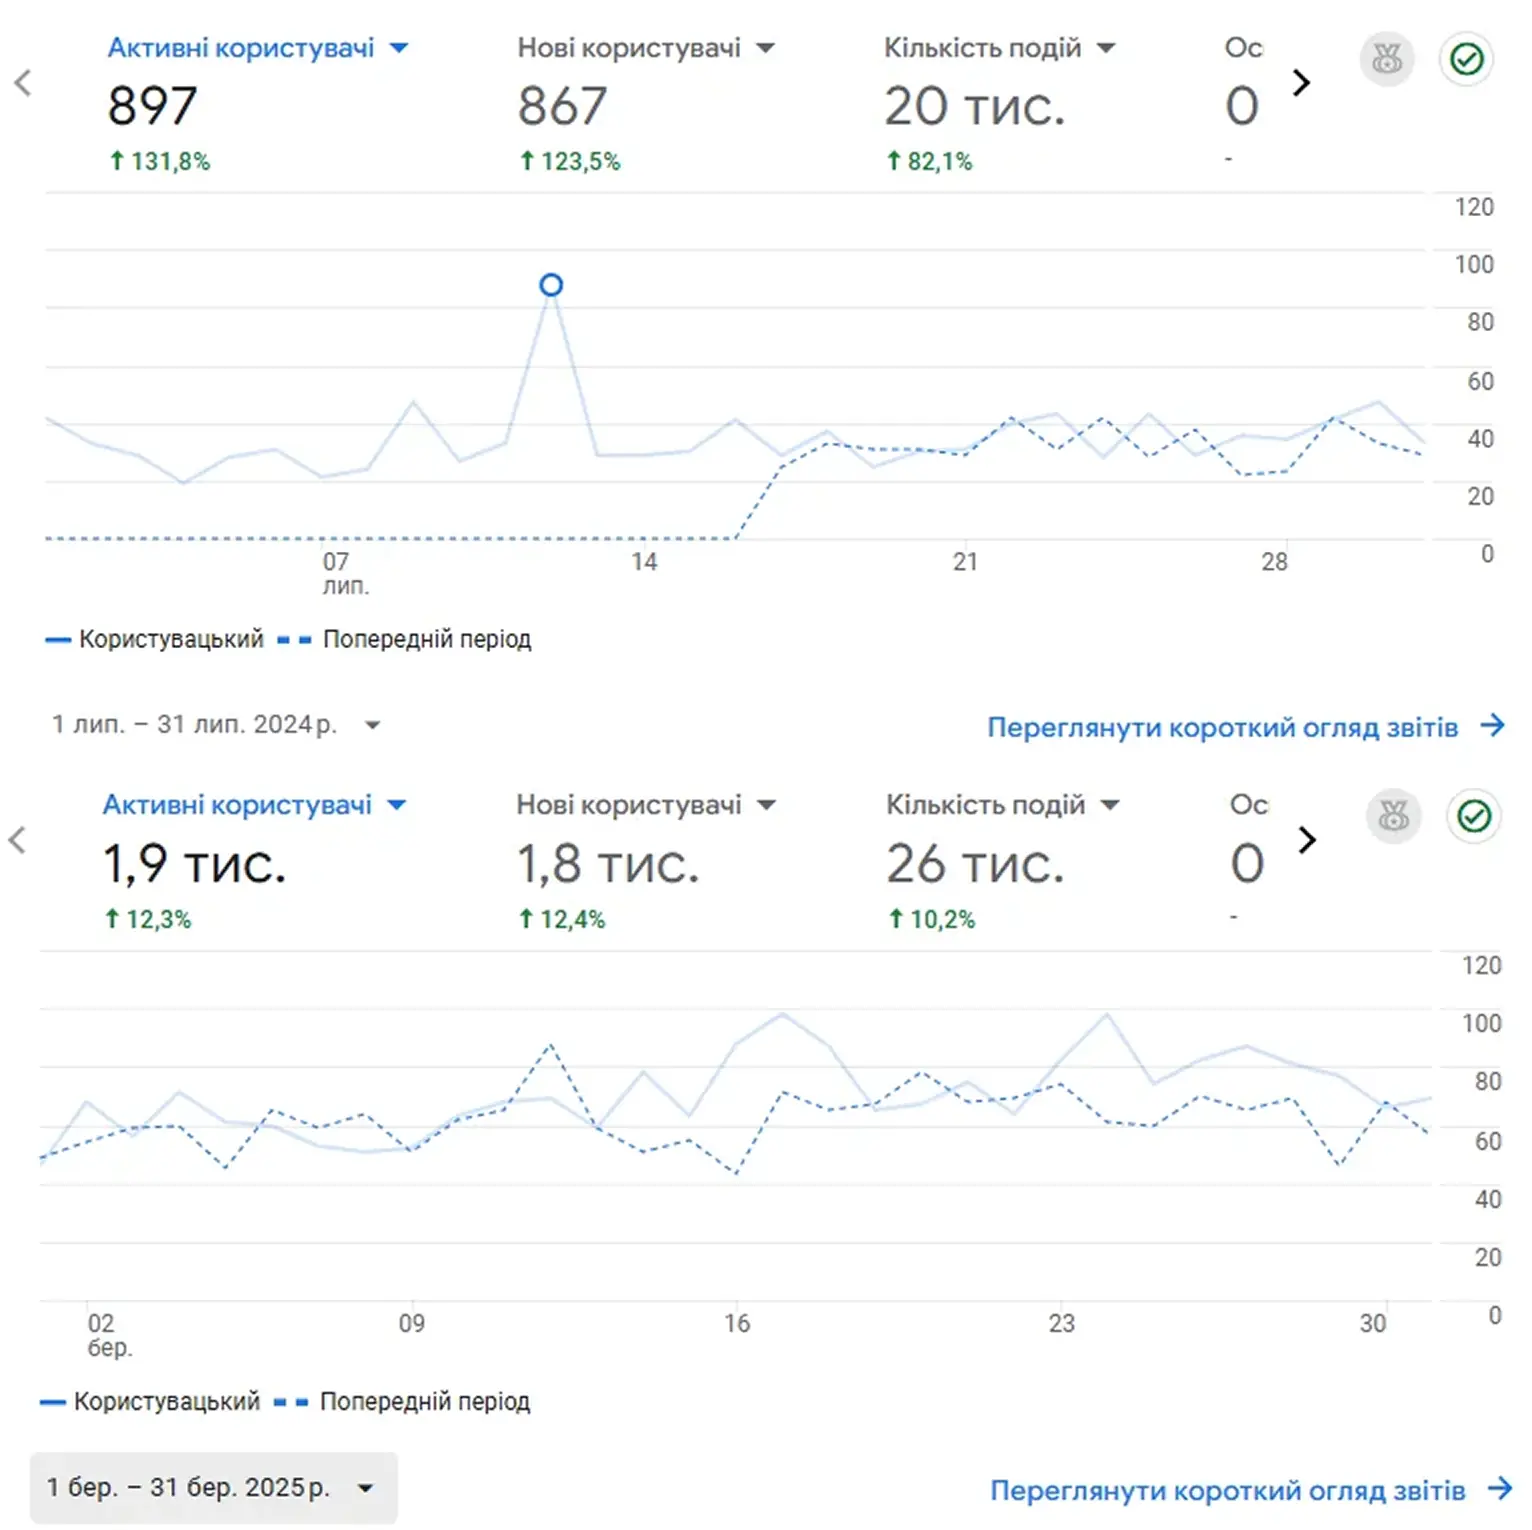Open date range picker 1 бер. – 31 бер. 2025
The height and width of the screenshot is (1530, 1532).
[213, 1488]
